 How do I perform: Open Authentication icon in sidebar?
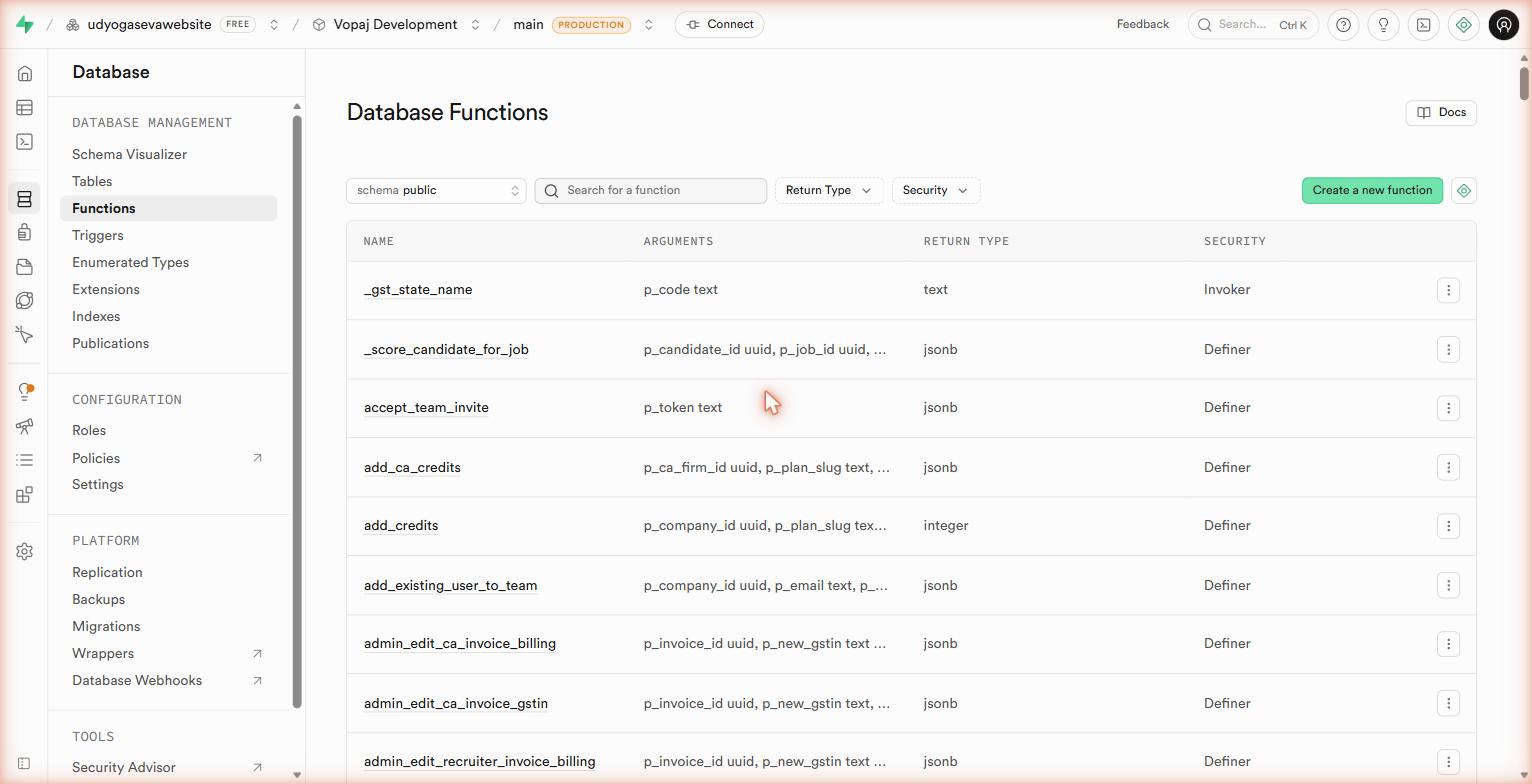click(x=25, y=233)
